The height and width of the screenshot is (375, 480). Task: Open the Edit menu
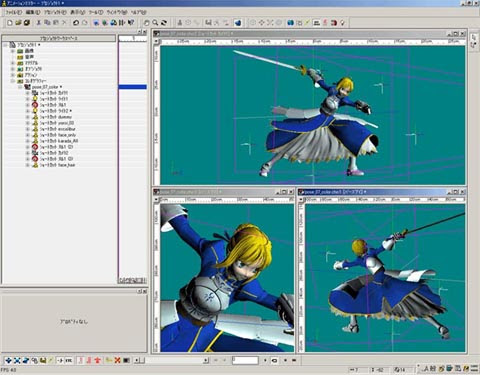pyautogui.click(x=33, y=12)
